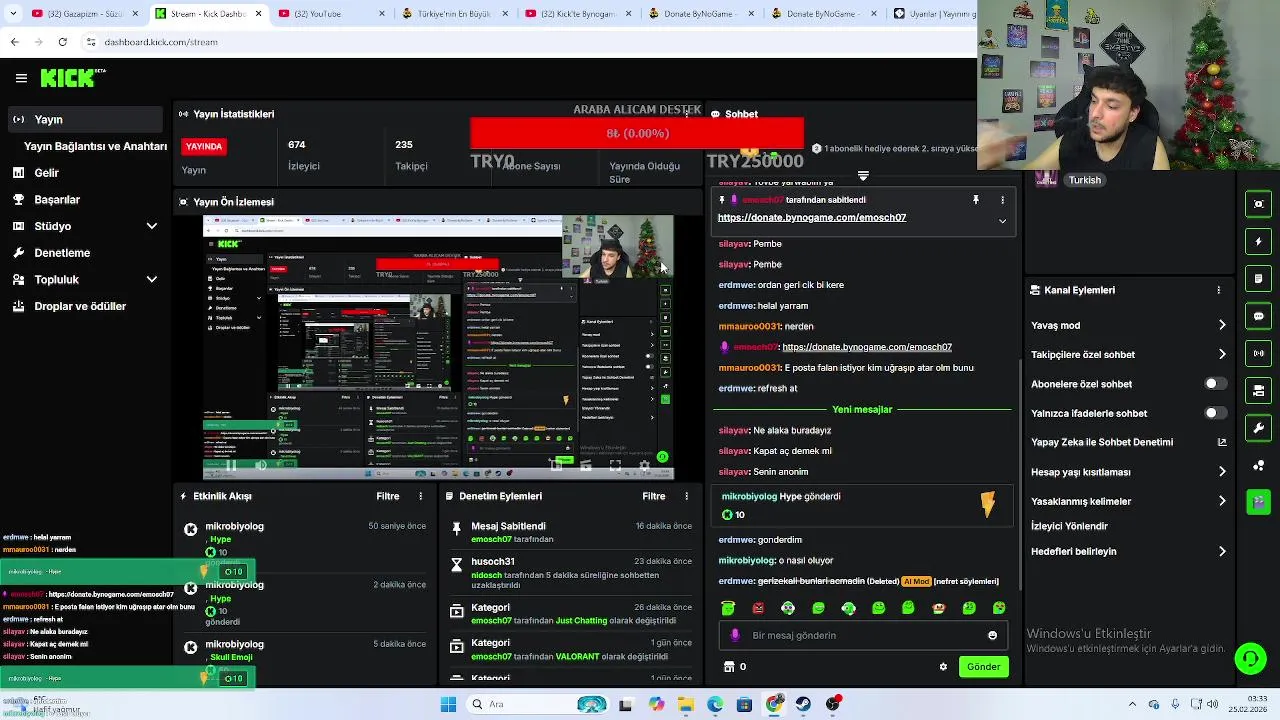Click İzleyici Yönlendir
The height and width of the screenshot is (720, 1280).
[1069, 526]
